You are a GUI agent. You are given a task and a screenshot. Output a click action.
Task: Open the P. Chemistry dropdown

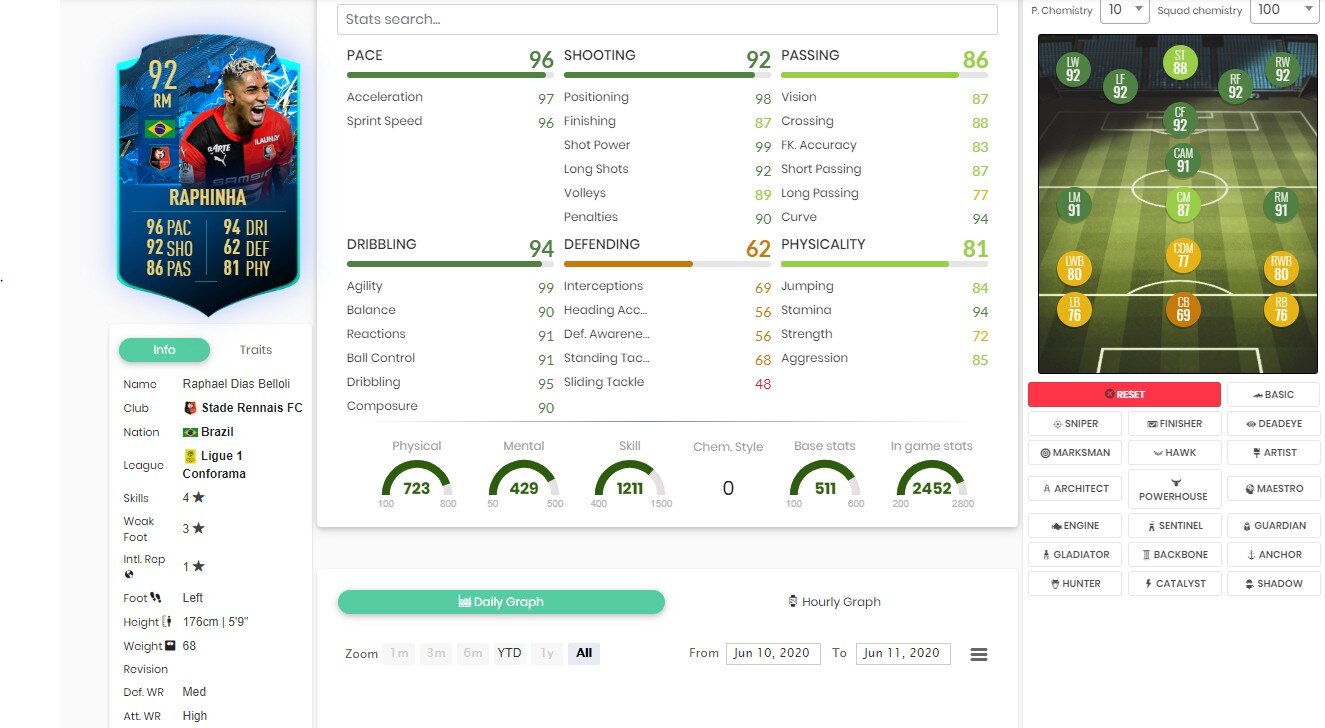coord(1125,10)
